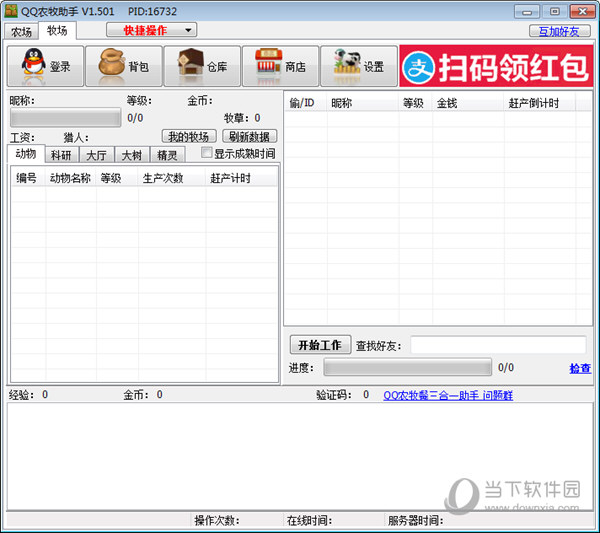Maximize the QQ农牧助手 window
Viewport: 600px width, 533px height.
point(555,11)
